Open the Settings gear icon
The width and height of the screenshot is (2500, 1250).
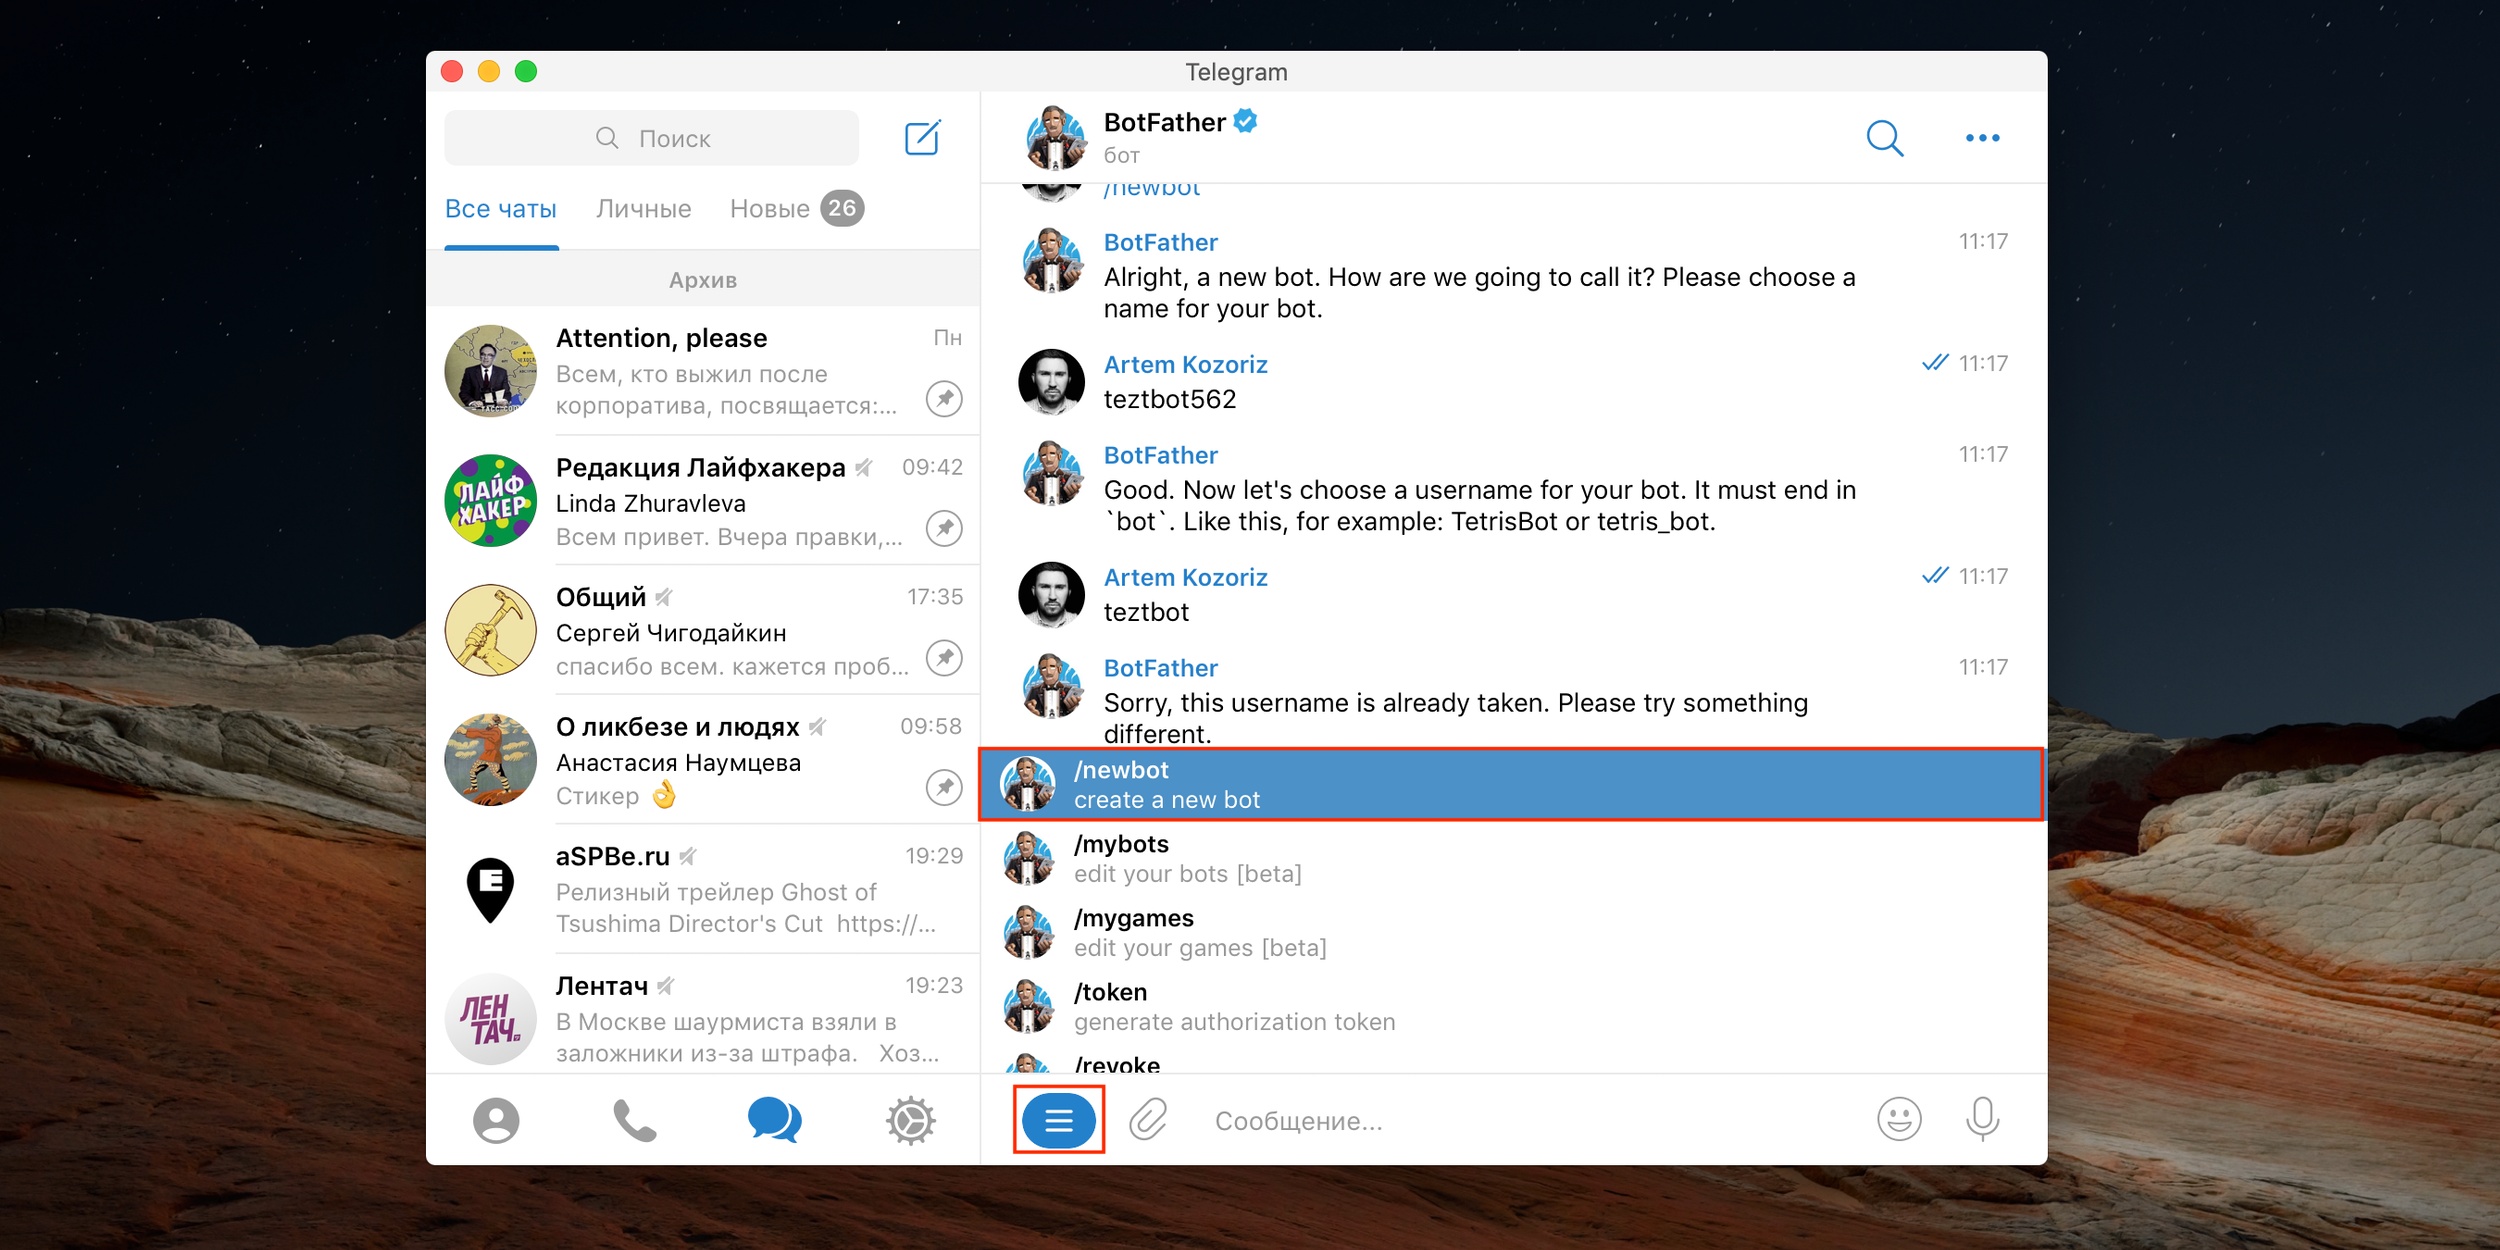point(911,1120)
